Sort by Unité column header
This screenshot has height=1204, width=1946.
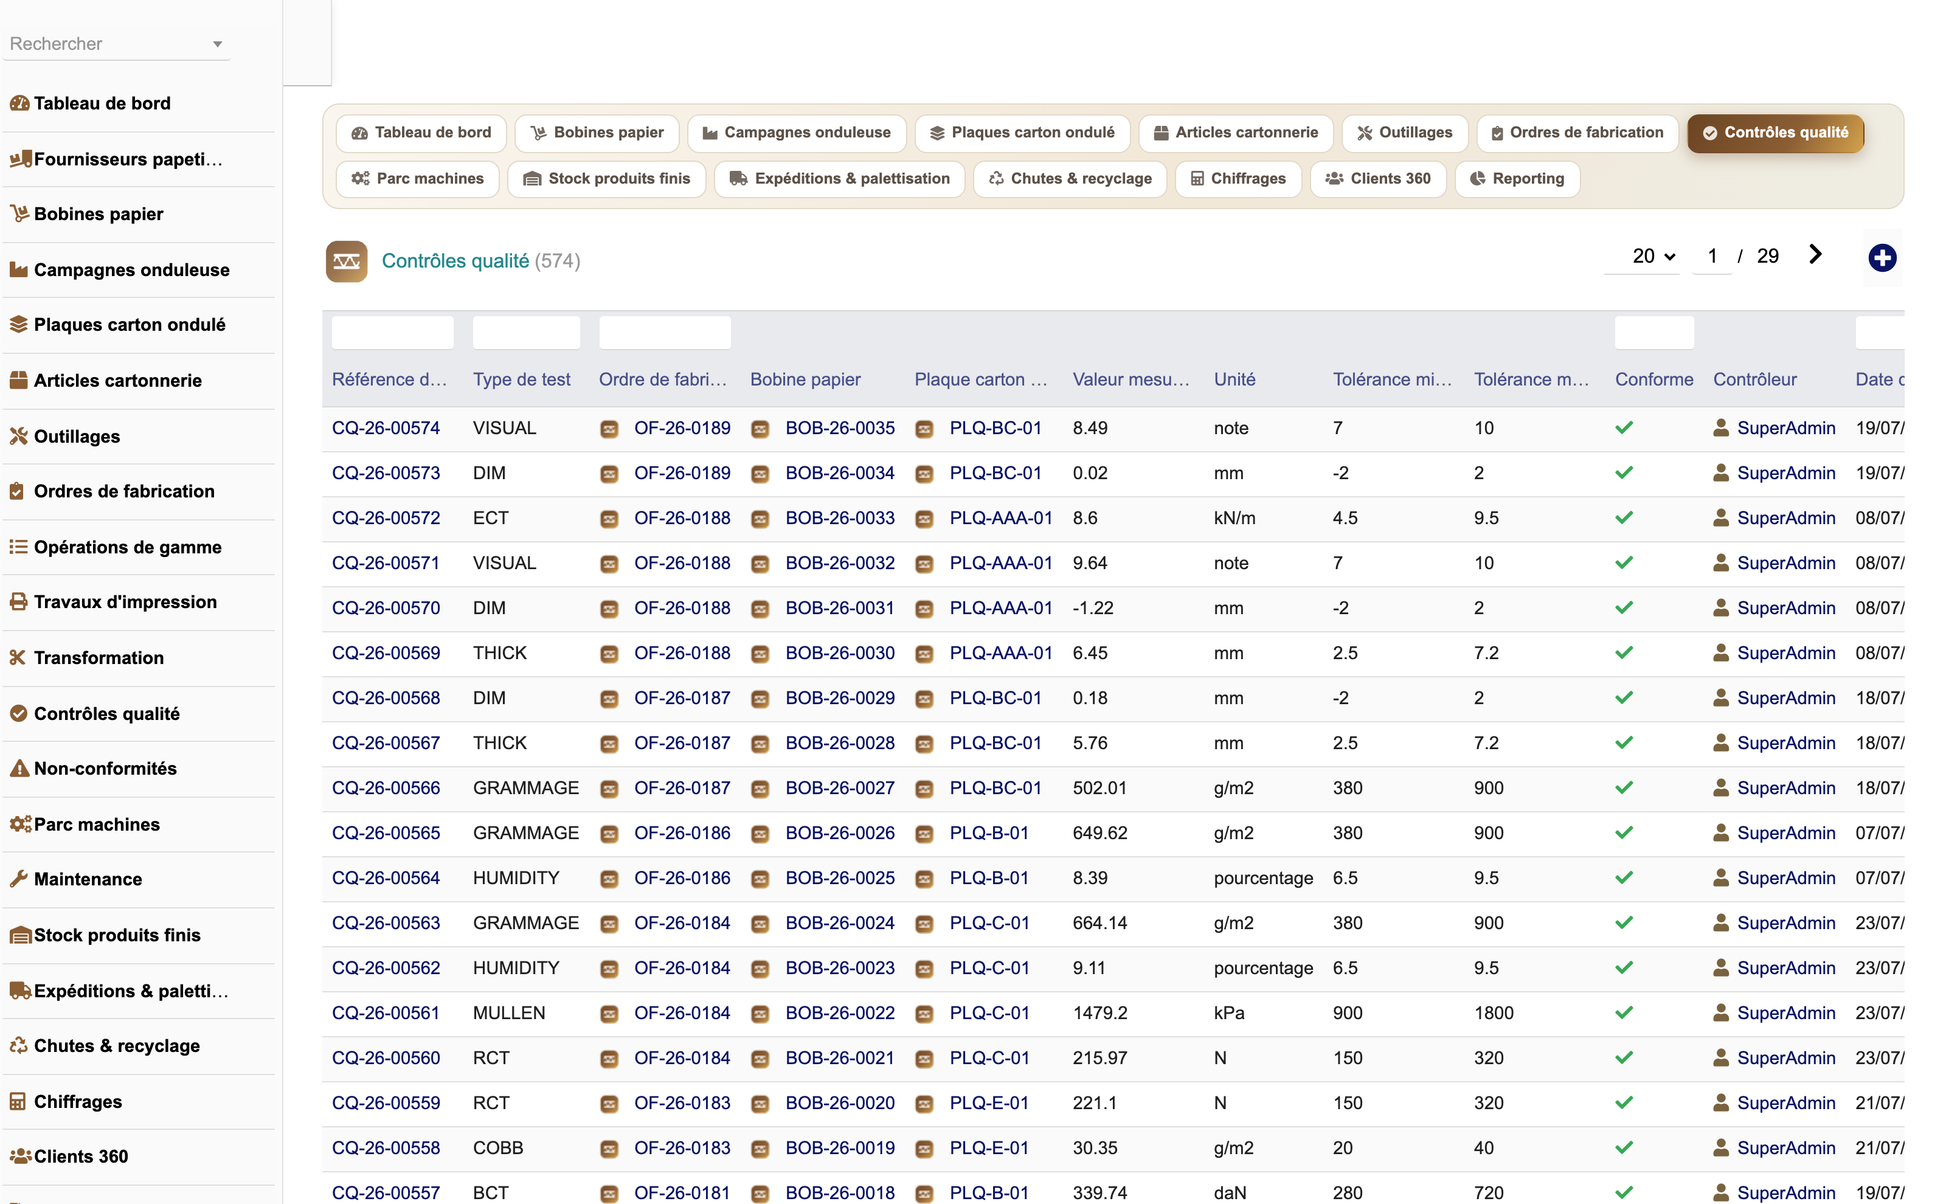[x=1234, y=379]
